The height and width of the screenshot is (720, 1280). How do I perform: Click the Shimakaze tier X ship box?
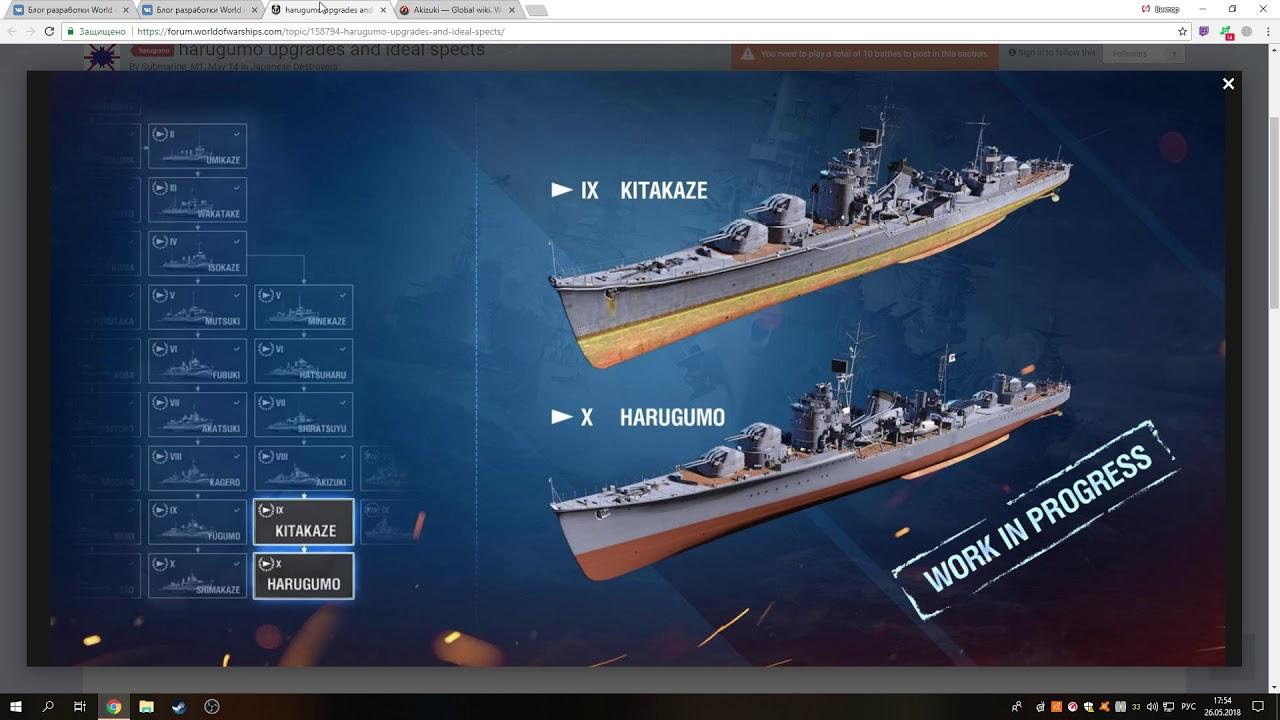tap(197, 576)
